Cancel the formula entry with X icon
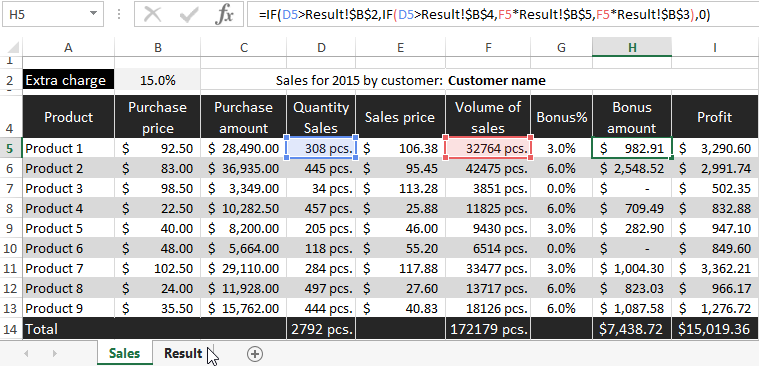The image size is (759, 366). point(153,15)
